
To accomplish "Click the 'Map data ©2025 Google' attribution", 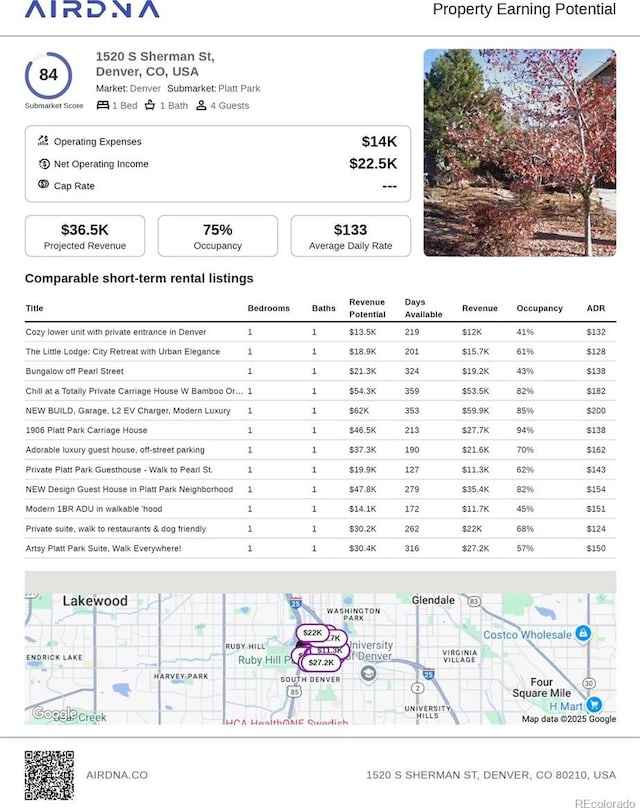I will (x=568, y=719).
